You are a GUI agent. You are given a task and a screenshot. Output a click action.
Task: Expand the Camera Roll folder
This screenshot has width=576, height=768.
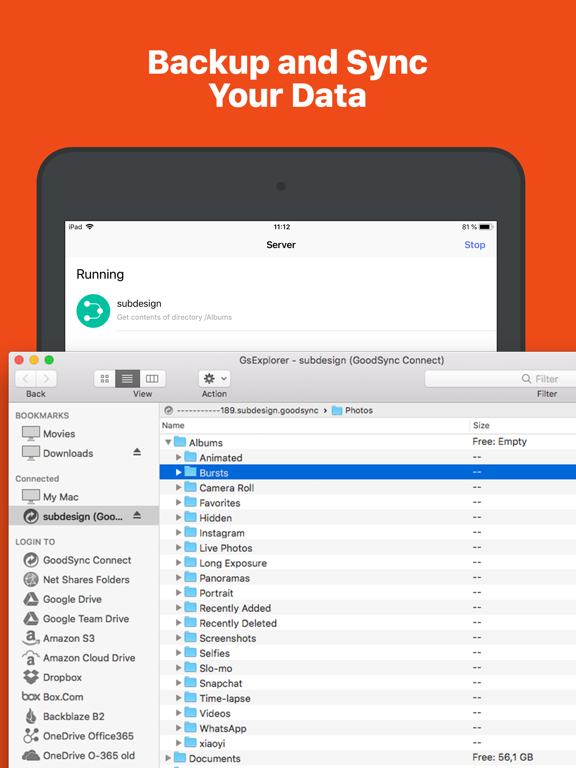178,488
